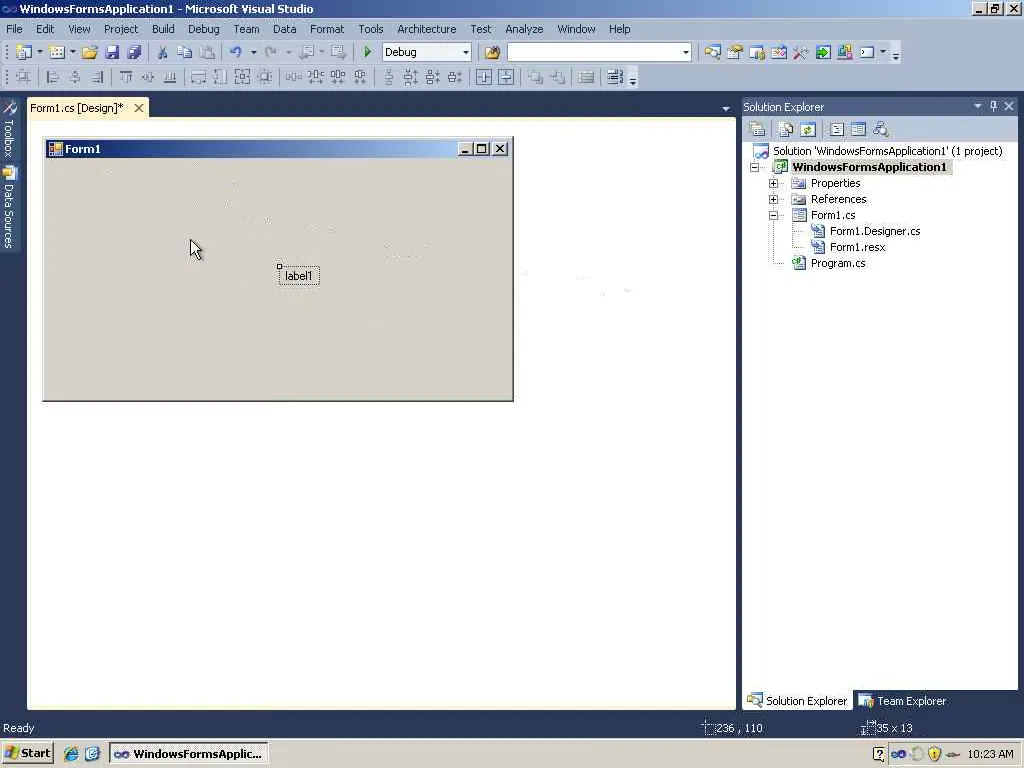Open the Build menu
Screen dimensions: 1024x768
pos(163,29)
